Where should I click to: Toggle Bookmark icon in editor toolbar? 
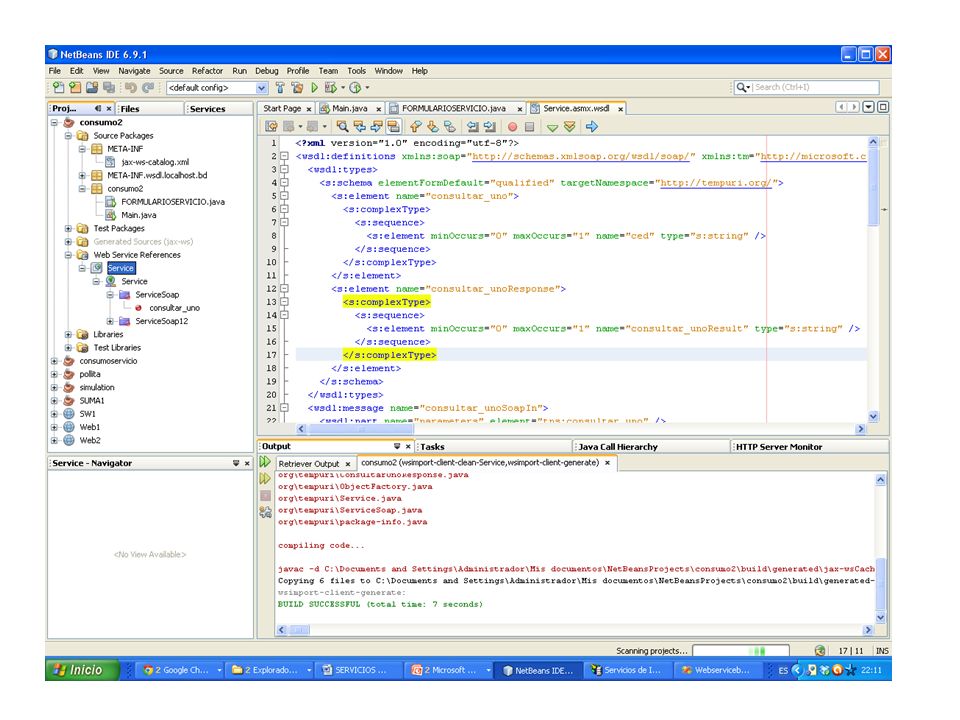pyautogui.click(x=450, y=127)
